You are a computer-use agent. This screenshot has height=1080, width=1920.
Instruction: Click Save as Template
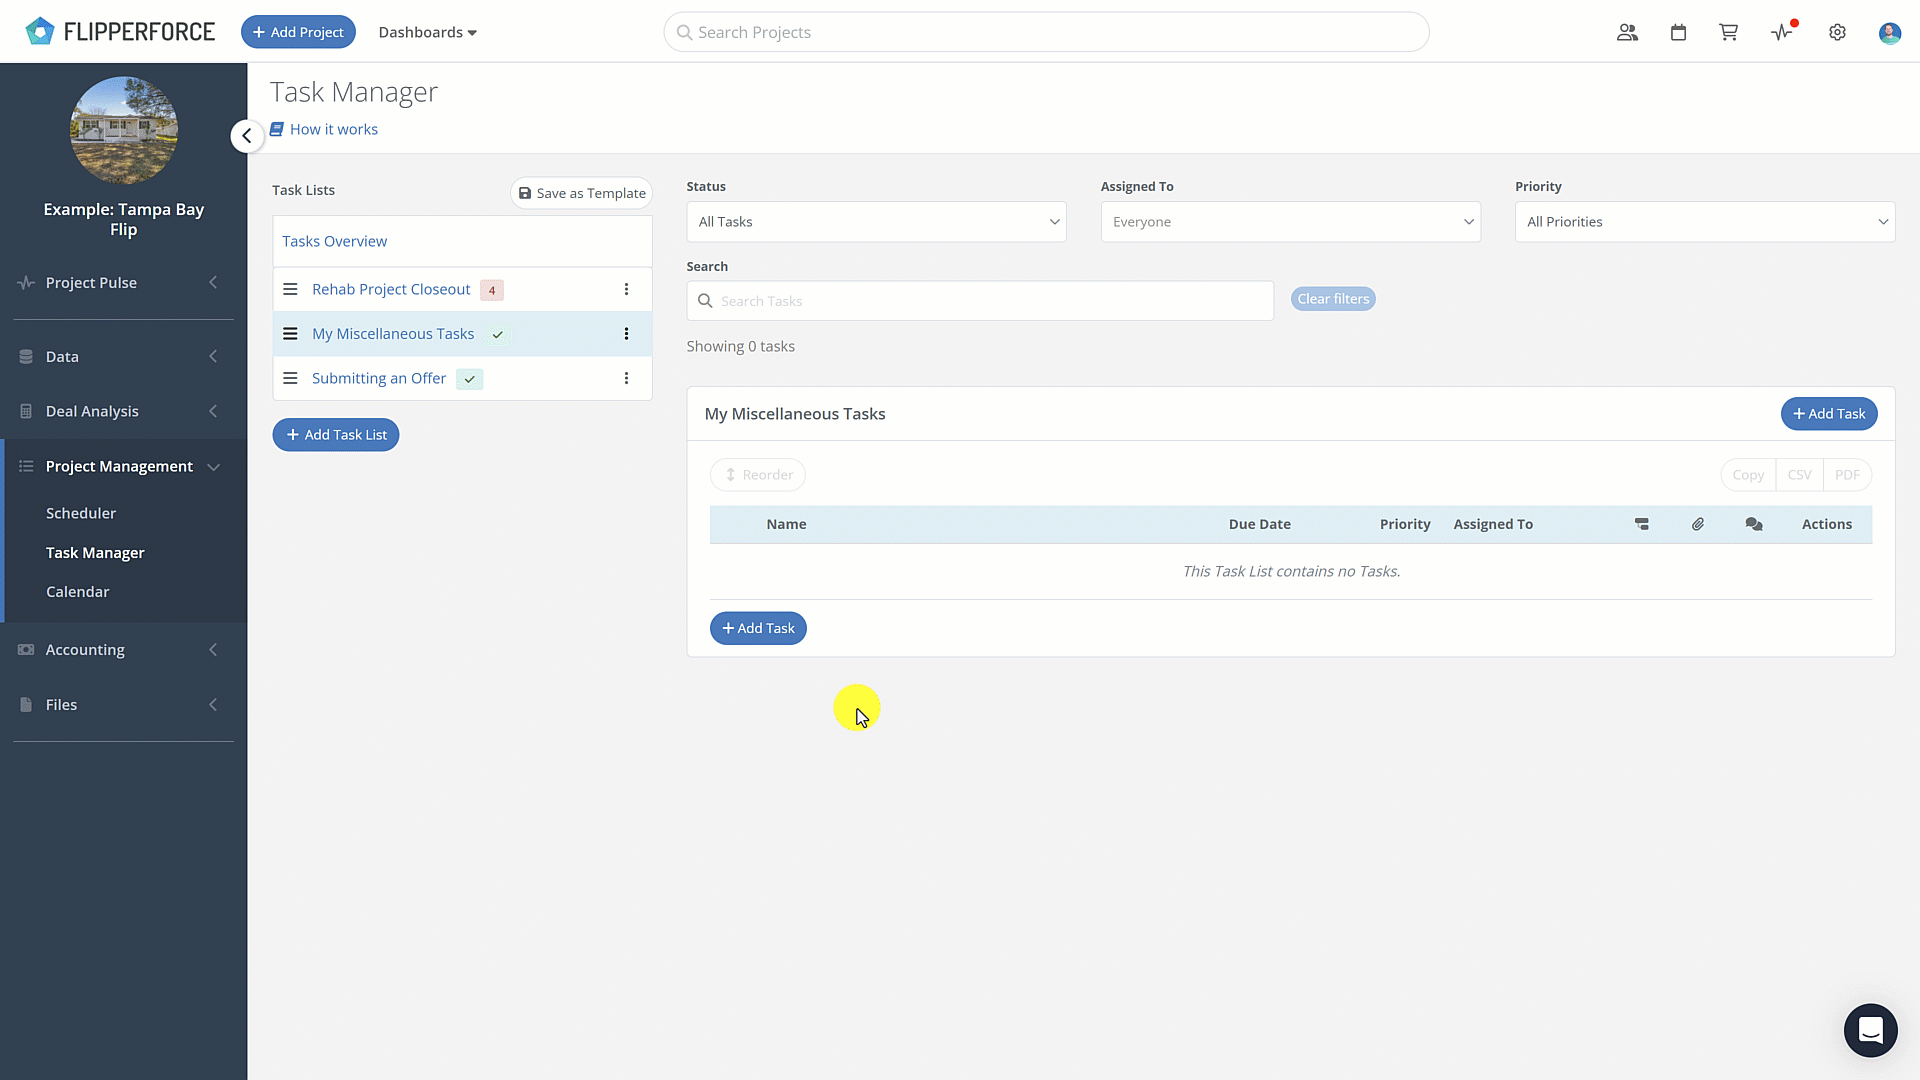pos(582,193)
